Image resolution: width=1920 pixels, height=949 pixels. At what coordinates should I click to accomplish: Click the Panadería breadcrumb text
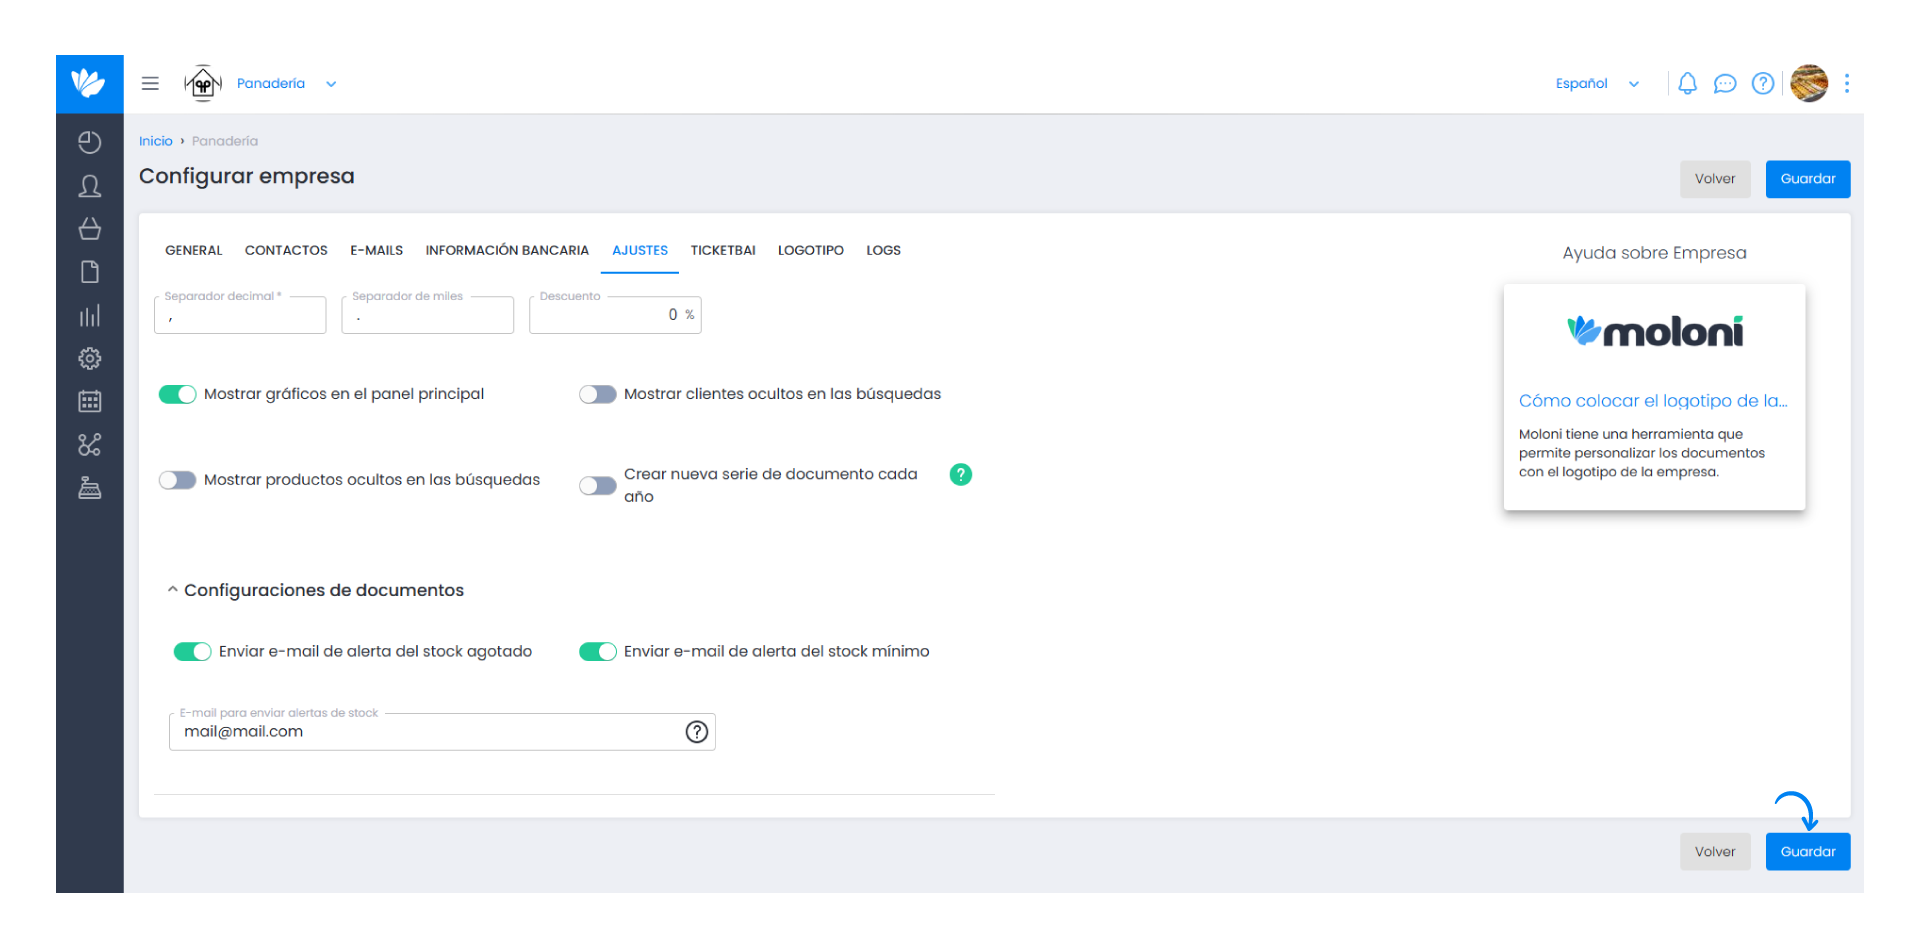(225, 141)
